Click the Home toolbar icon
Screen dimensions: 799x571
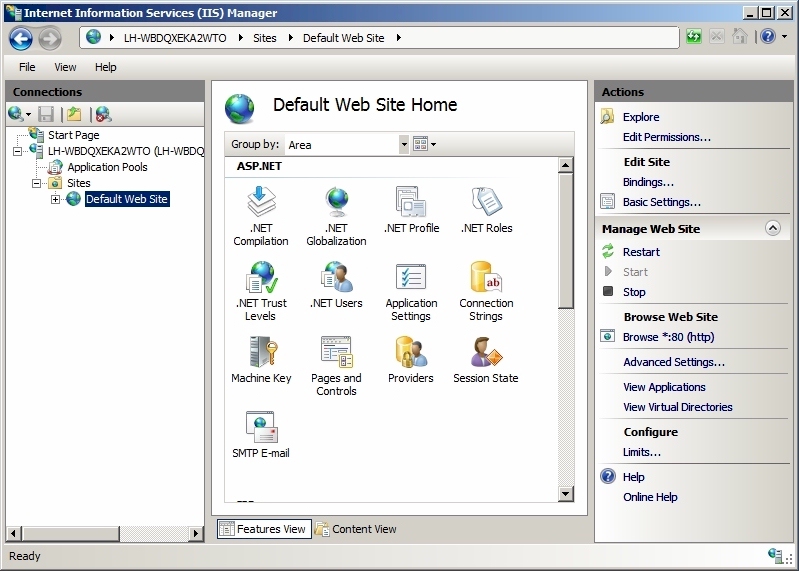[739, 37]
